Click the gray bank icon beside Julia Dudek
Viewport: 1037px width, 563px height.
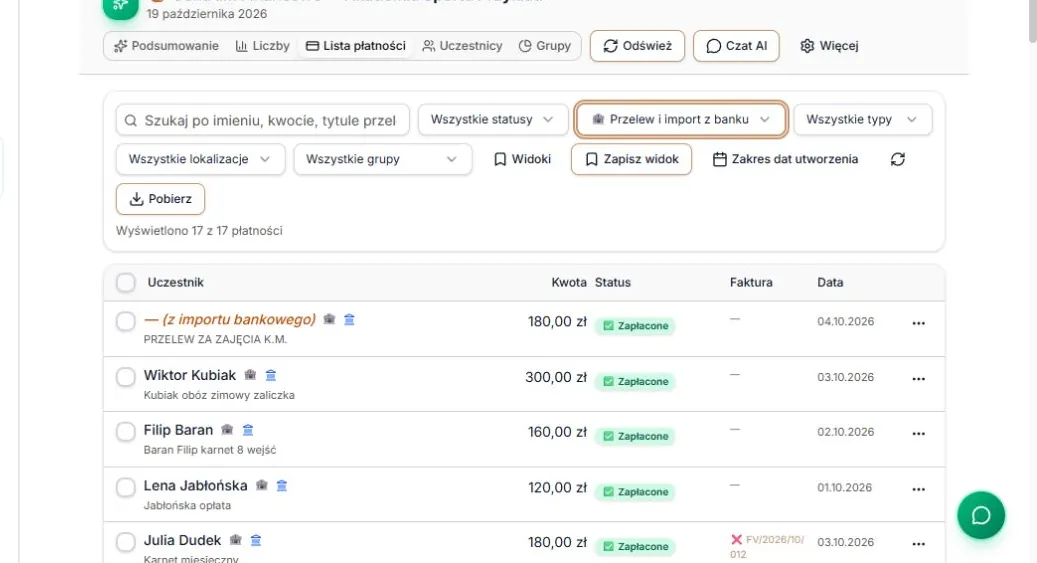pyautogui.click(x=235, y=541)
